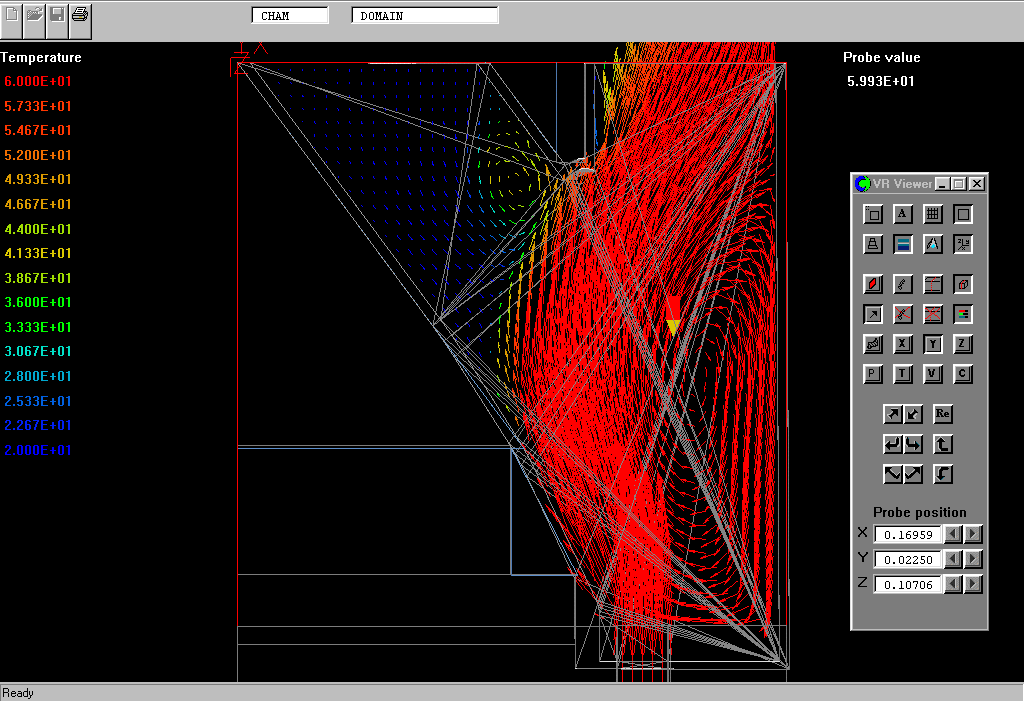Toggle the Y plane button
Viewport: 1024px width, 702px height.
[x=932, y=344]
